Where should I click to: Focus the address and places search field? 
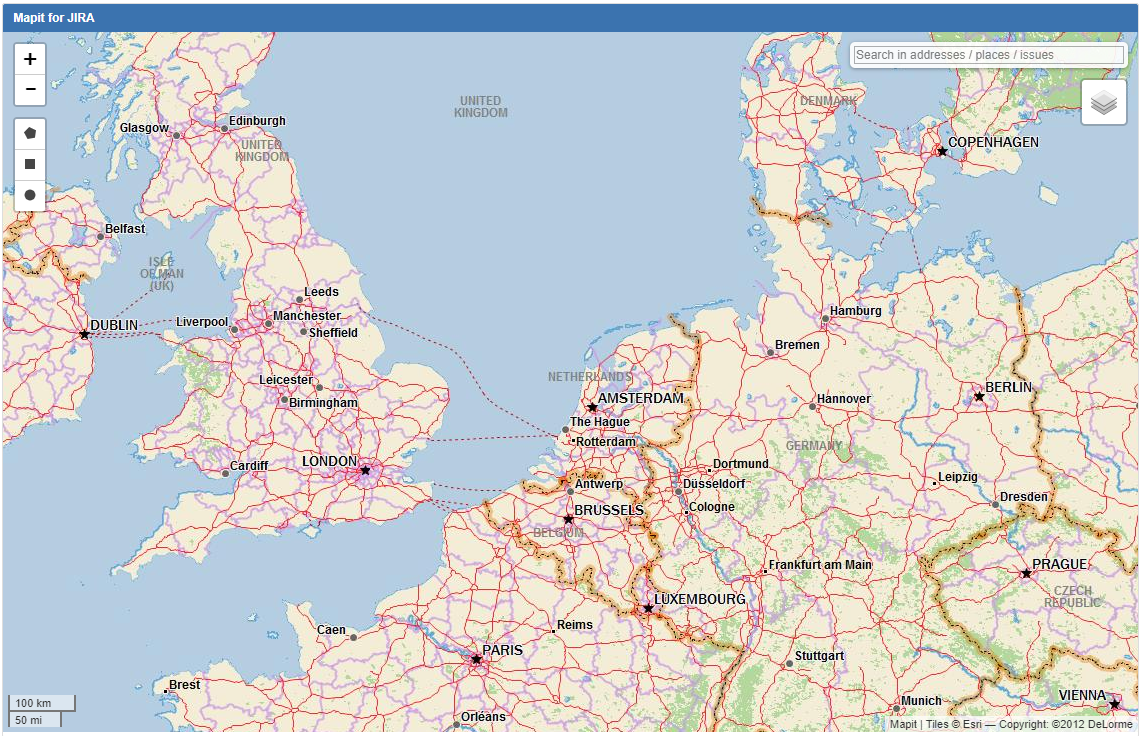pos(988,55)
